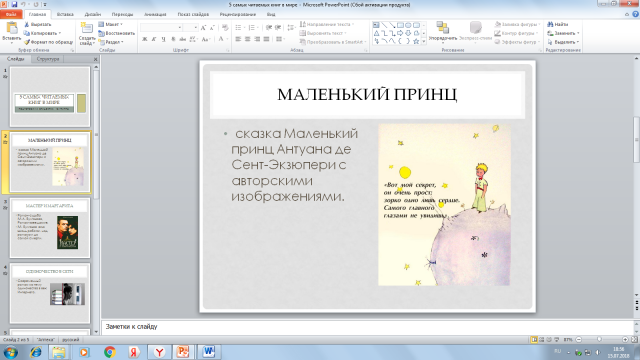This screenshot has height=360, width=640.
Task: Select the oval shape in the shapes gallery
Action: tap(408, 25)
